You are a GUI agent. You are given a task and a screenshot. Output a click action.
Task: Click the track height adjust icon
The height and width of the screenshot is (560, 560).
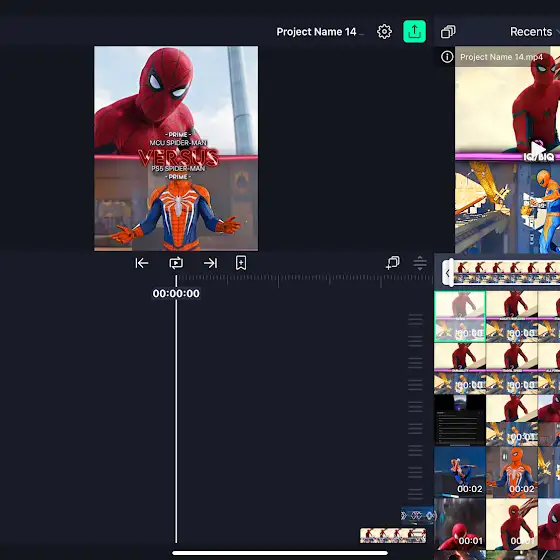point(420,263)
